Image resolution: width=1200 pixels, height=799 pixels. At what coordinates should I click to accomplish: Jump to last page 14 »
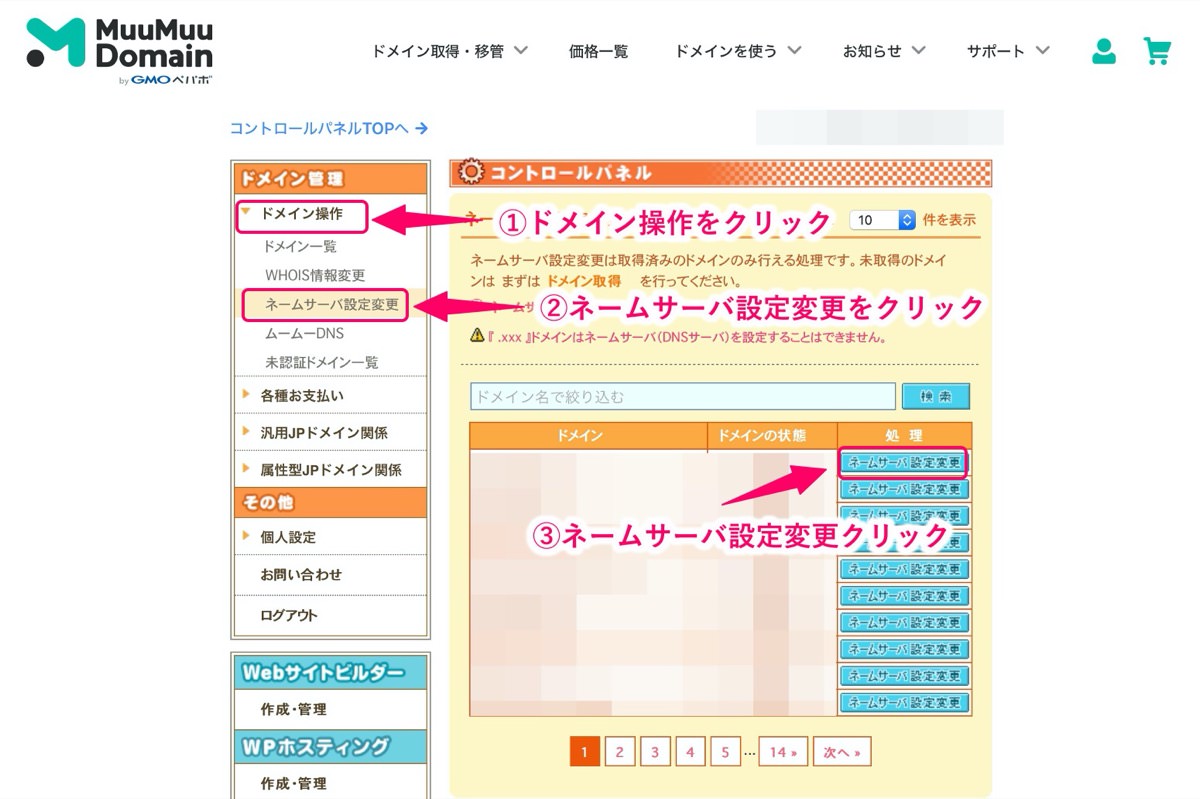(784, 752)
